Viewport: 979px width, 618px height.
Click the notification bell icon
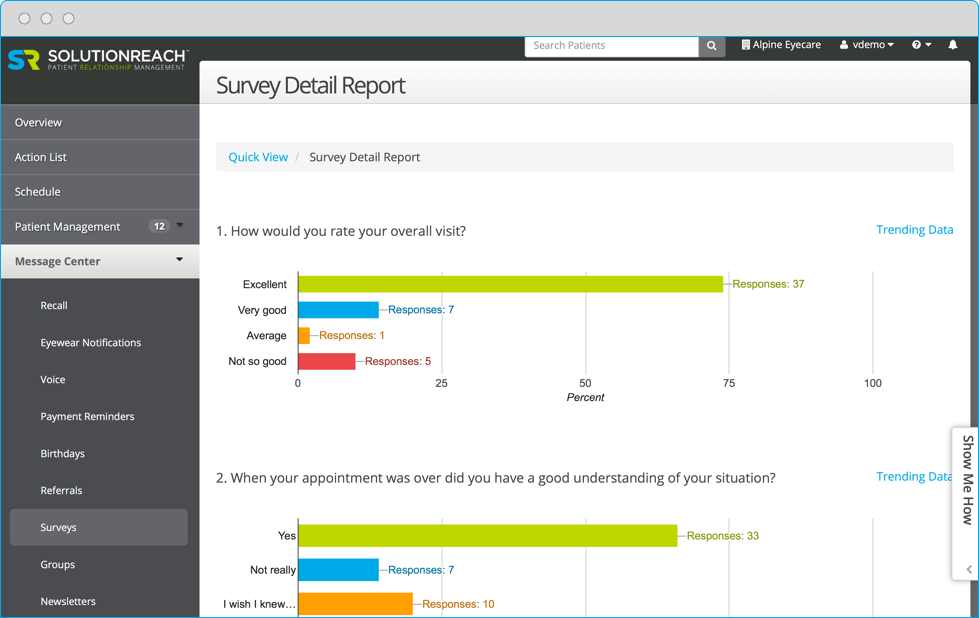(952, 44)
